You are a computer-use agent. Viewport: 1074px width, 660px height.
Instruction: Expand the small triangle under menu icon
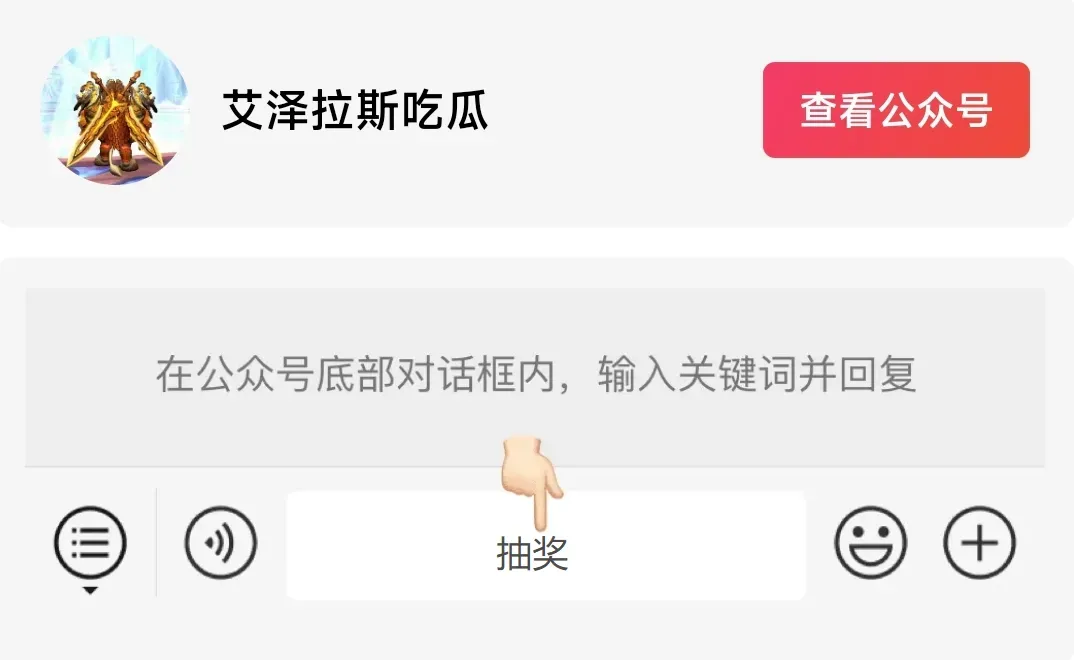pos(90,590)
